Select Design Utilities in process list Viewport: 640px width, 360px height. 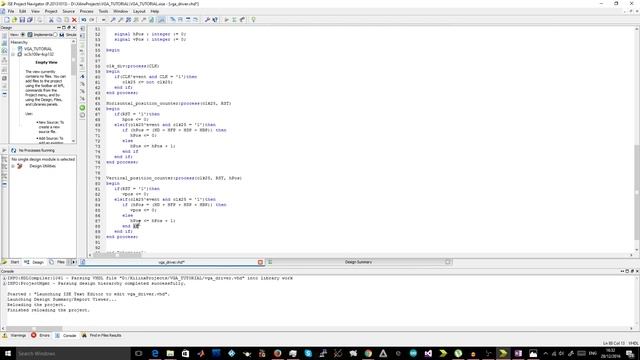(42, 166)
